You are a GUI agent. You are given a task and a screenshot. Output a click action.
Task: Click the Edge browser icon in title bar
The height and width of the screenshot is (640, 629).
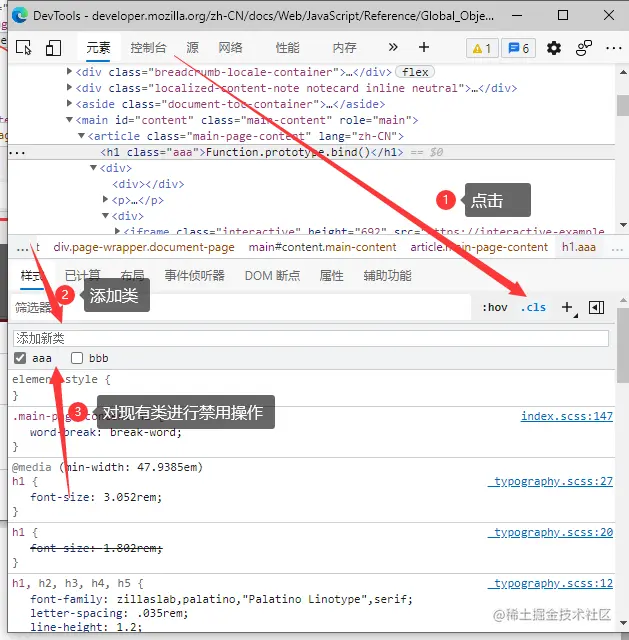coord(20,16)
